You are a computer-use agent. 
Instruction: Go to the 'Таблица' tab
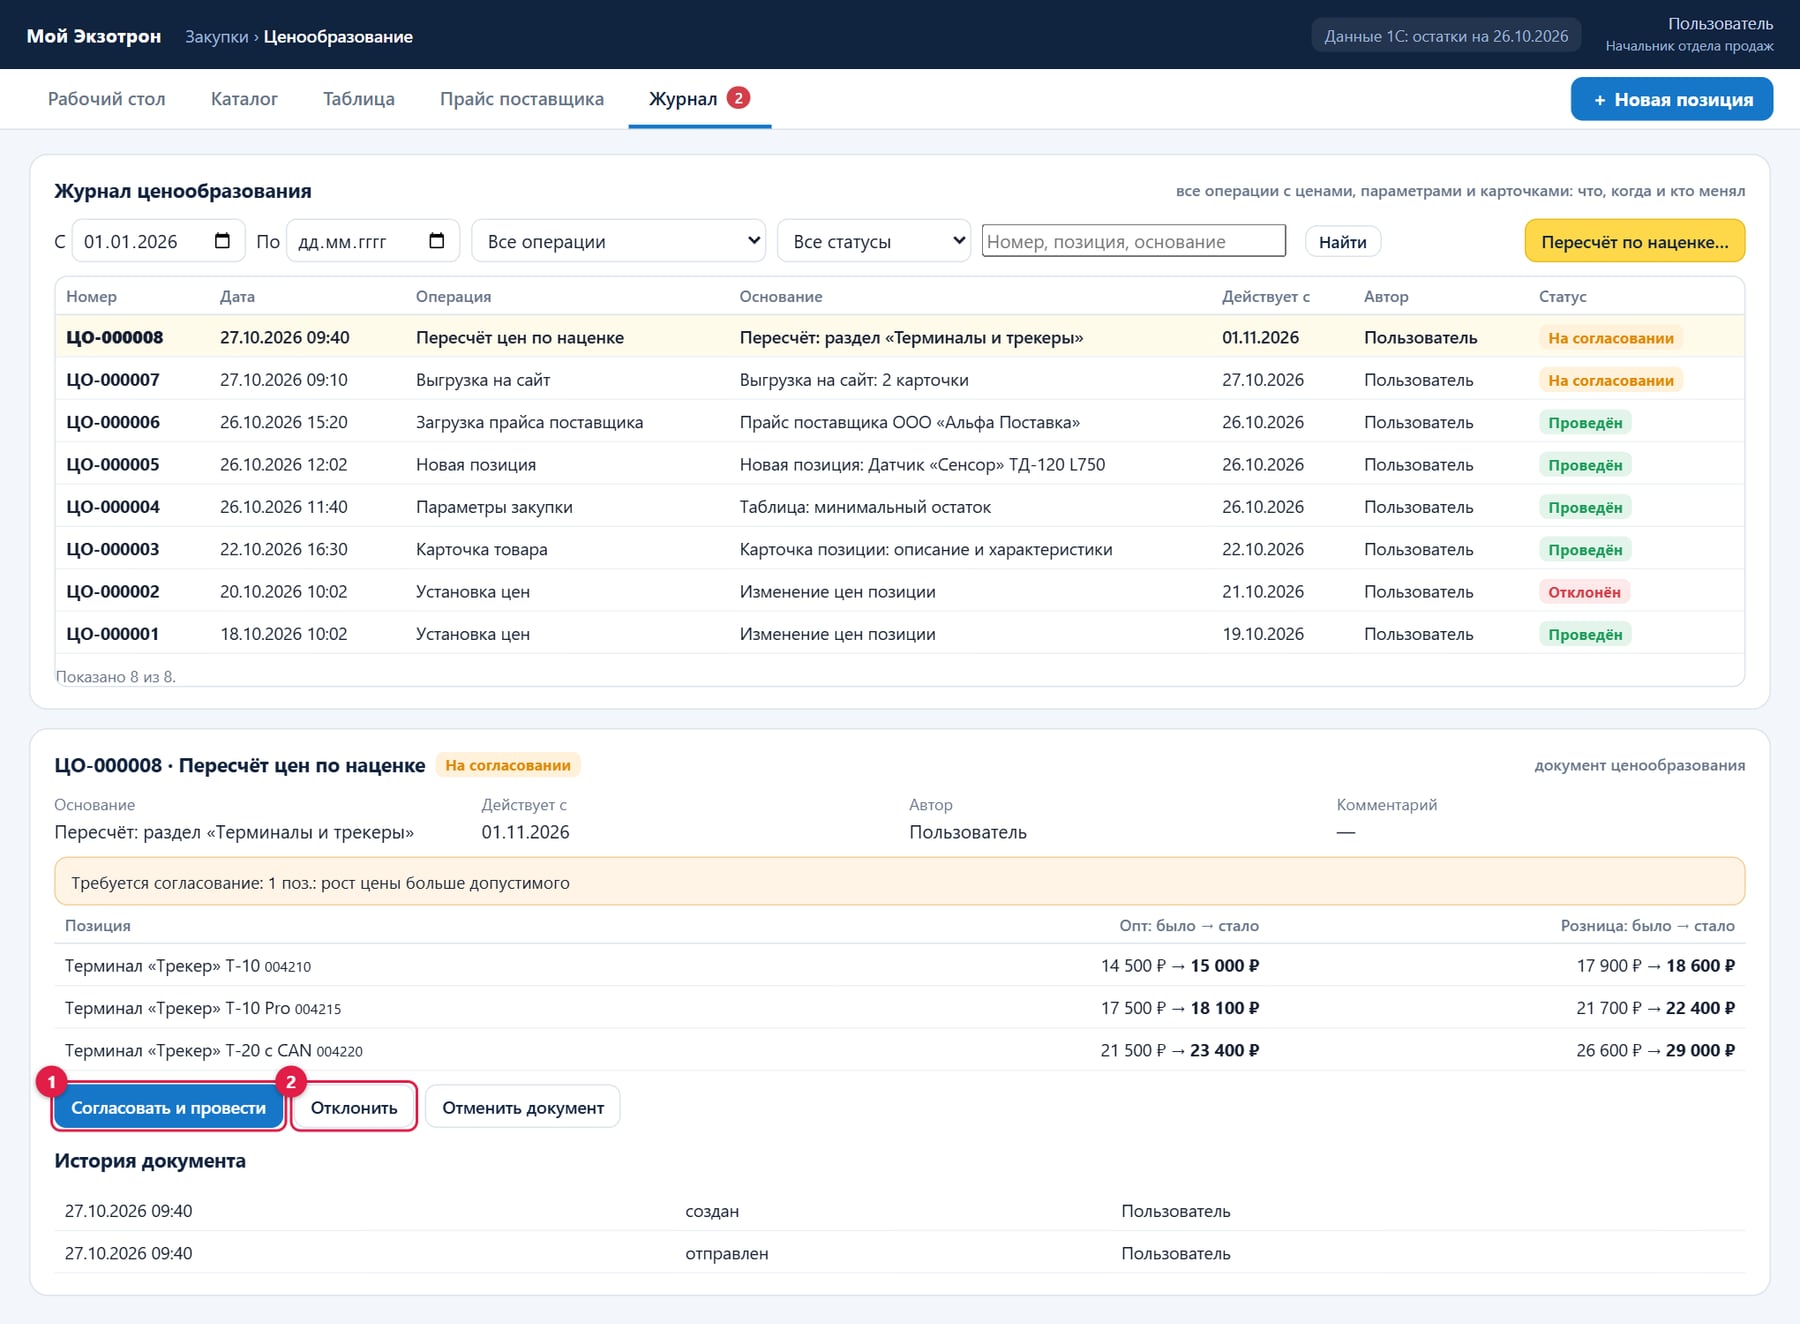pyautogui.click(x=359, y=99)
